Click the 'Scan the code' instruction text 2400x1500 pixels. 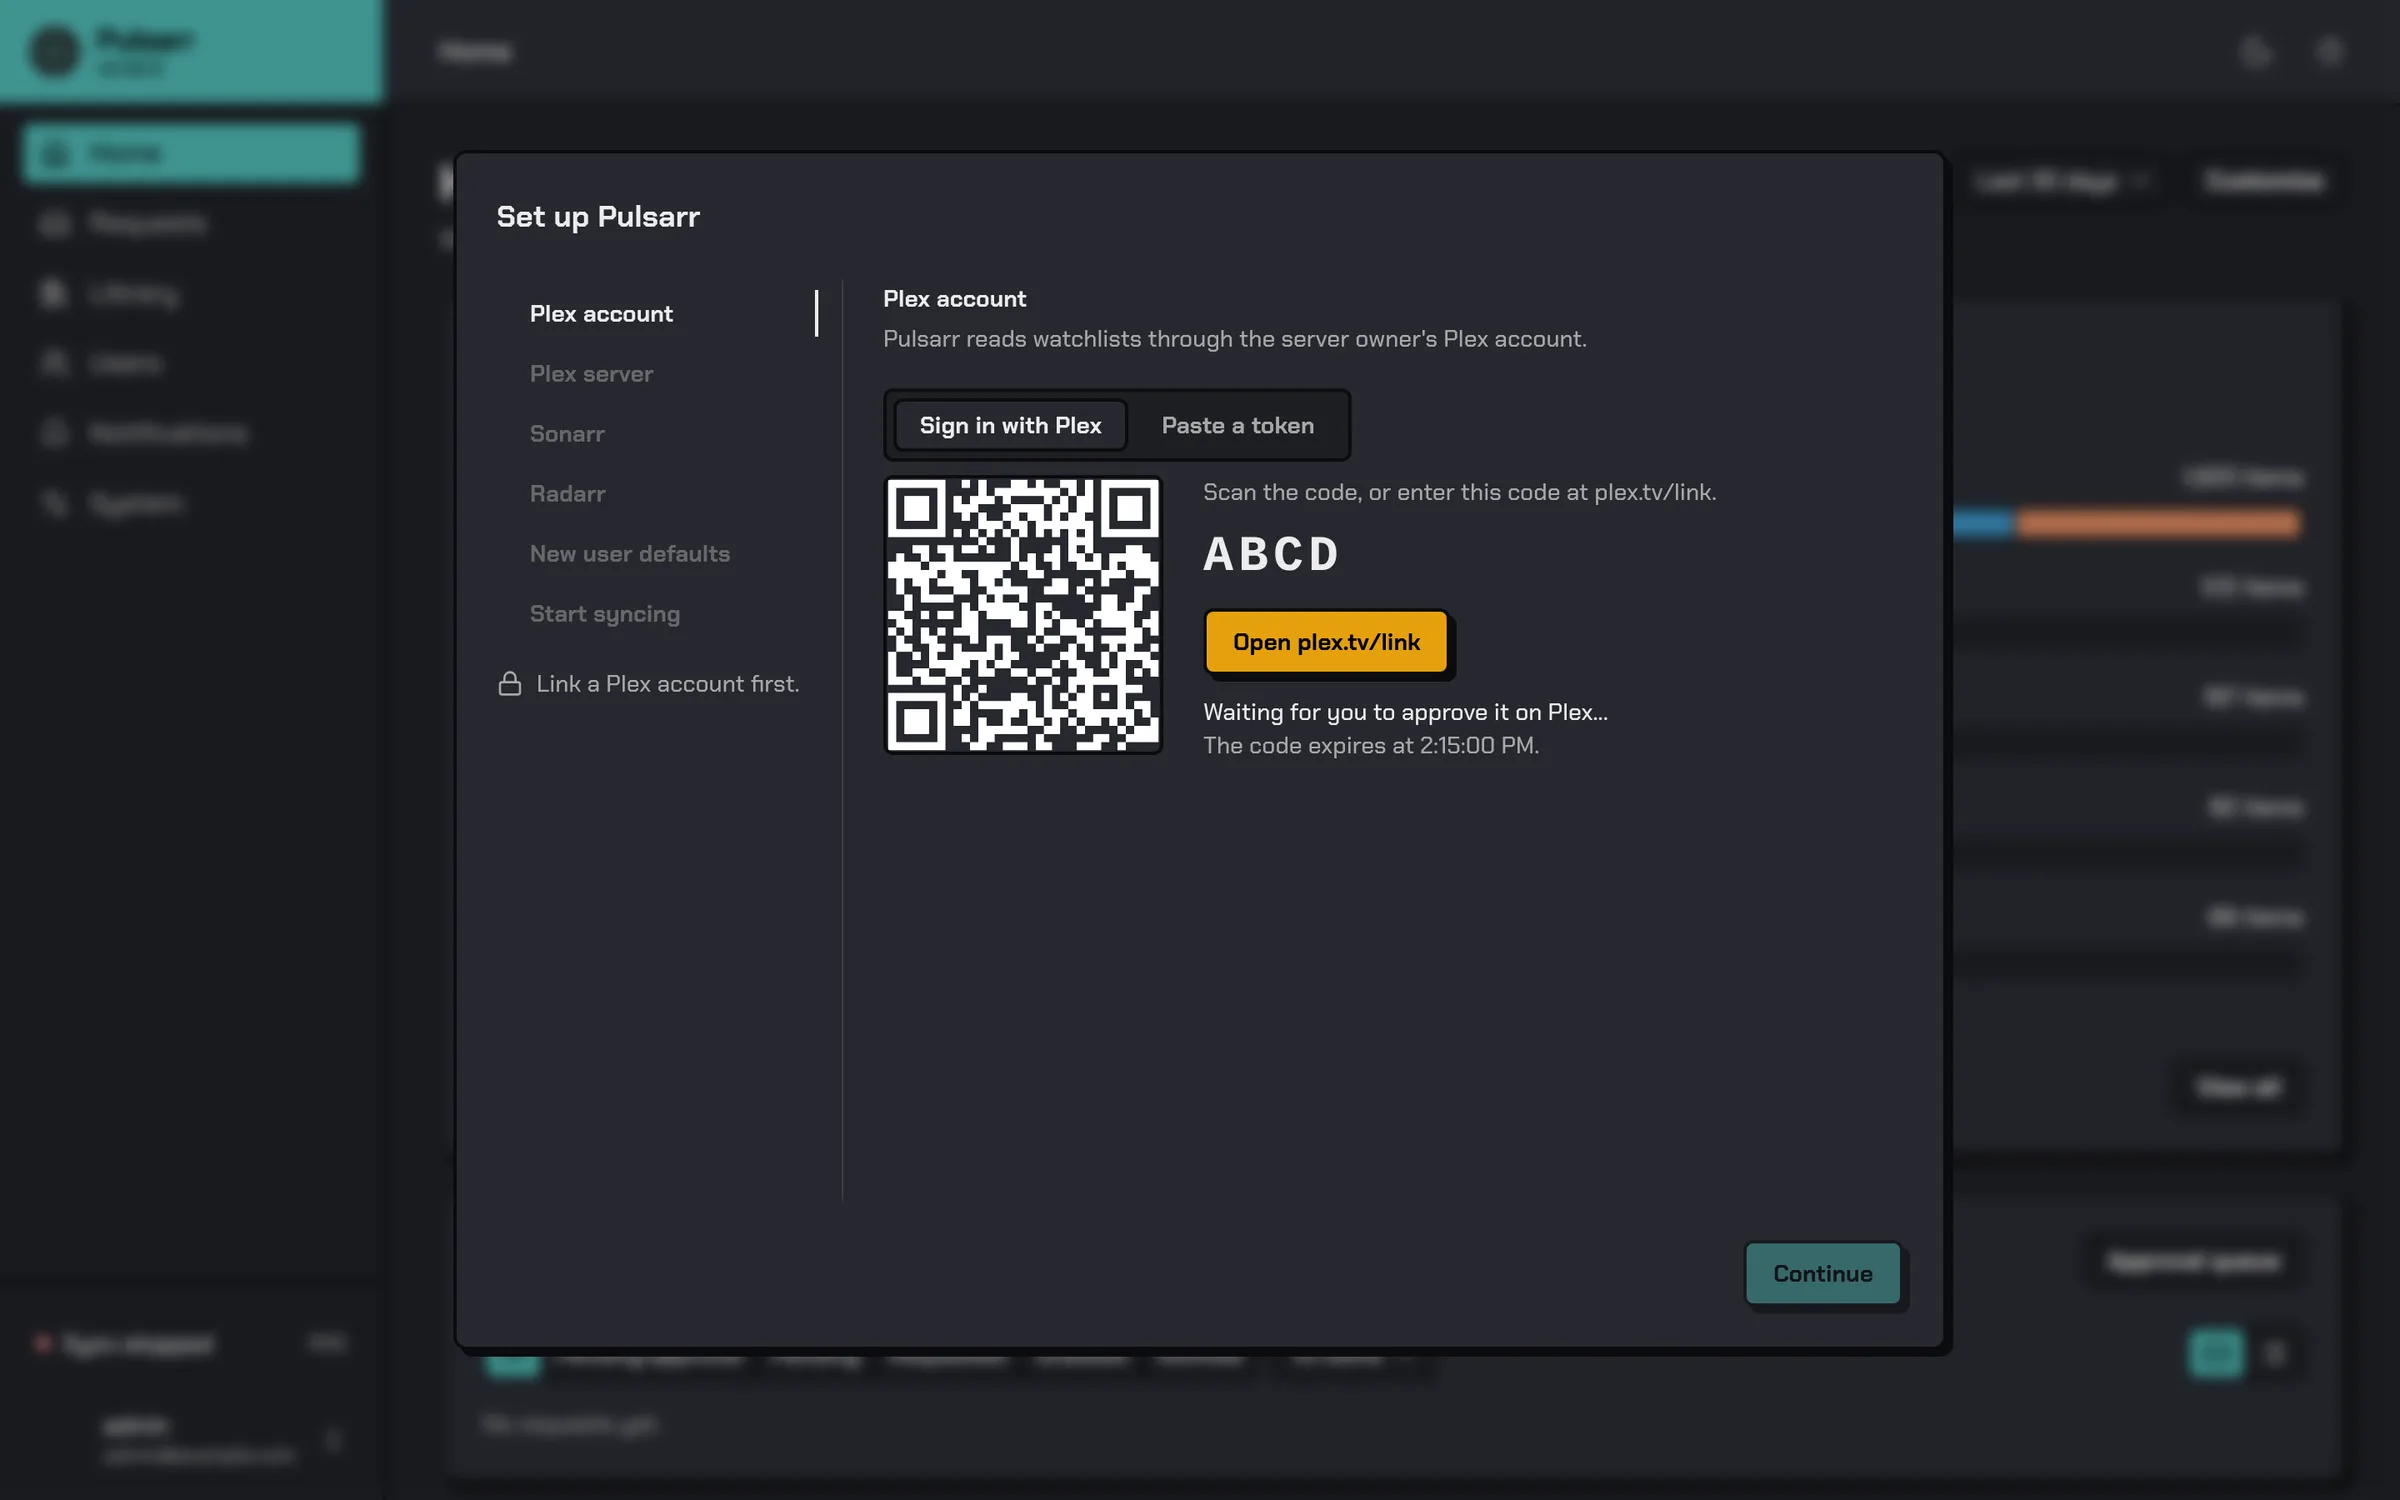click(x=1459, y=492)
